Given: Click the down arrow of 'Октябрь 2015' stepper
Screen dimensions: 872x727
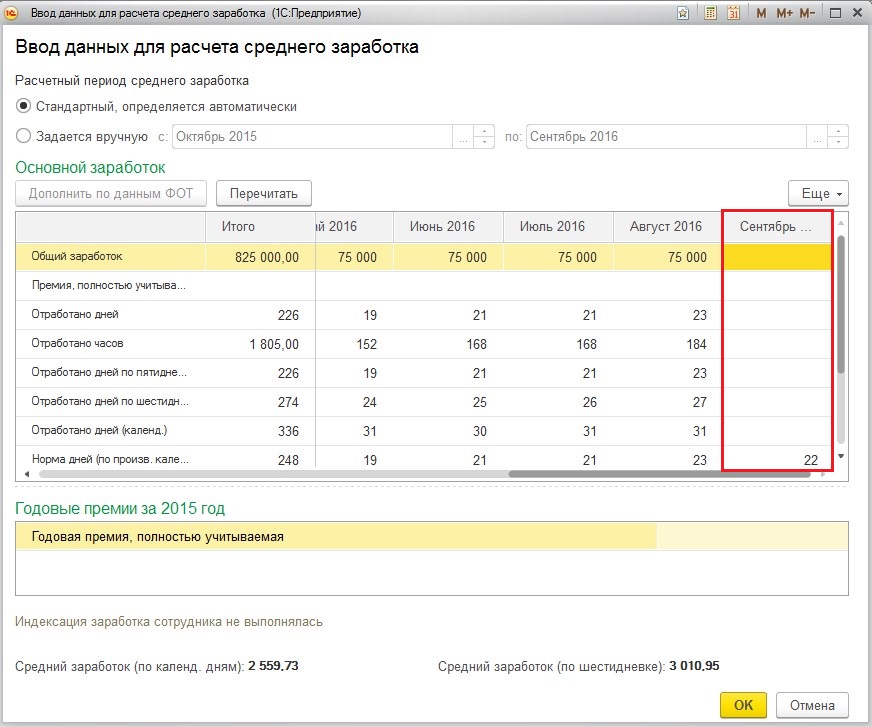Looking at the screenshot, I should pyautogui.click(x=484, y=142).
